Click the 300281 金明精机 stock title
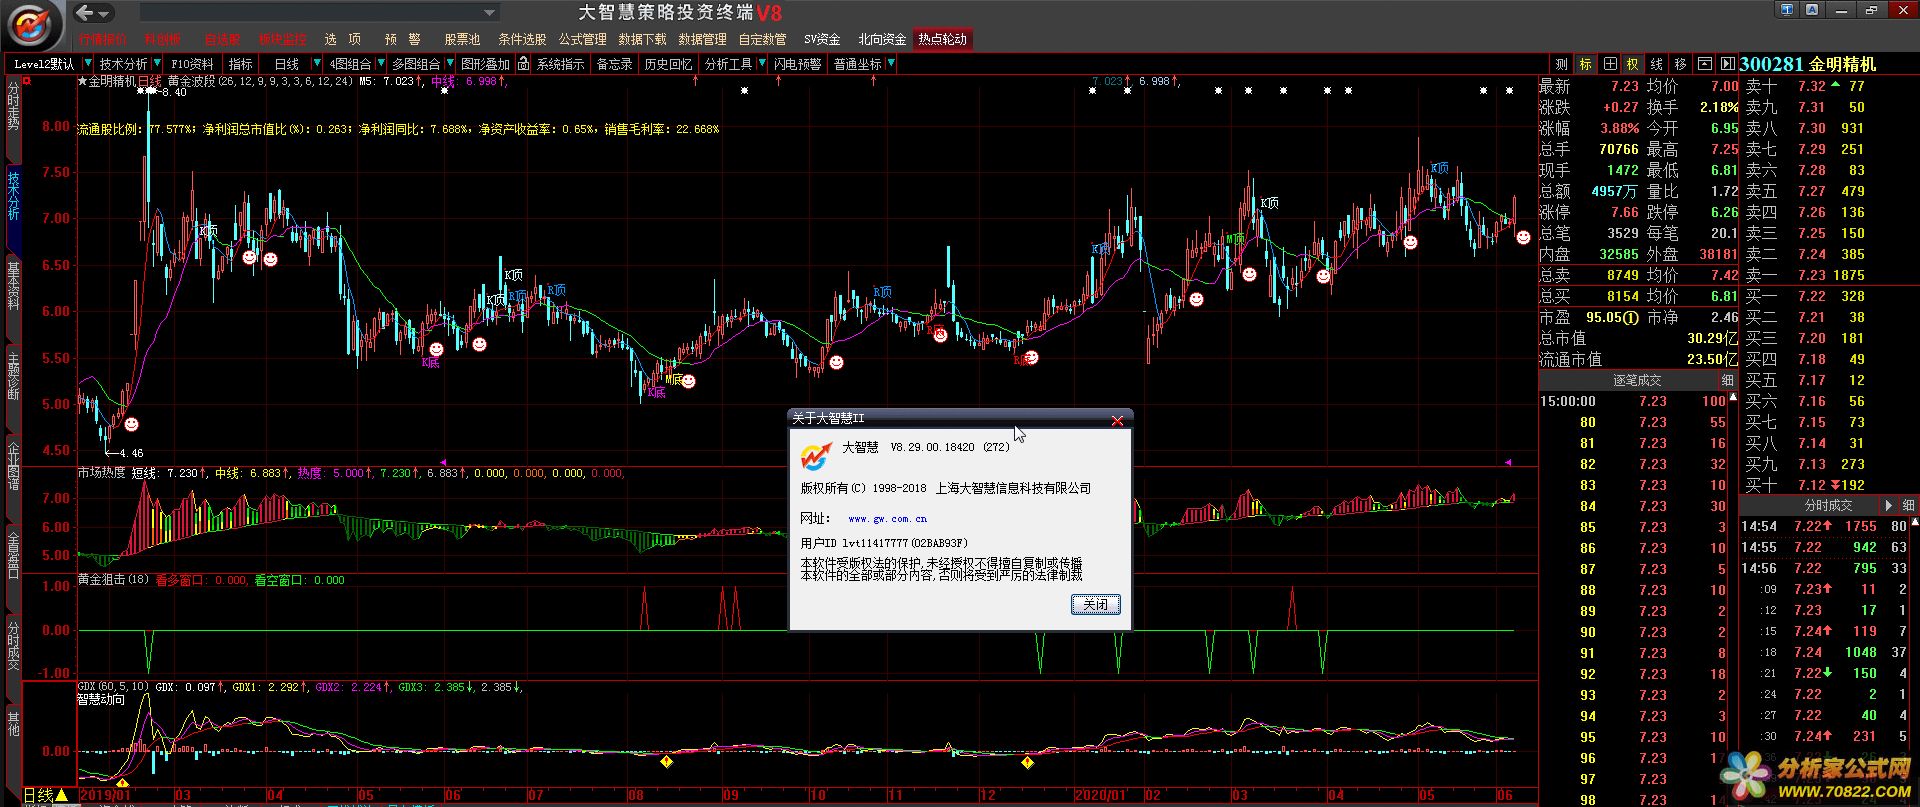 [1808, 64]
